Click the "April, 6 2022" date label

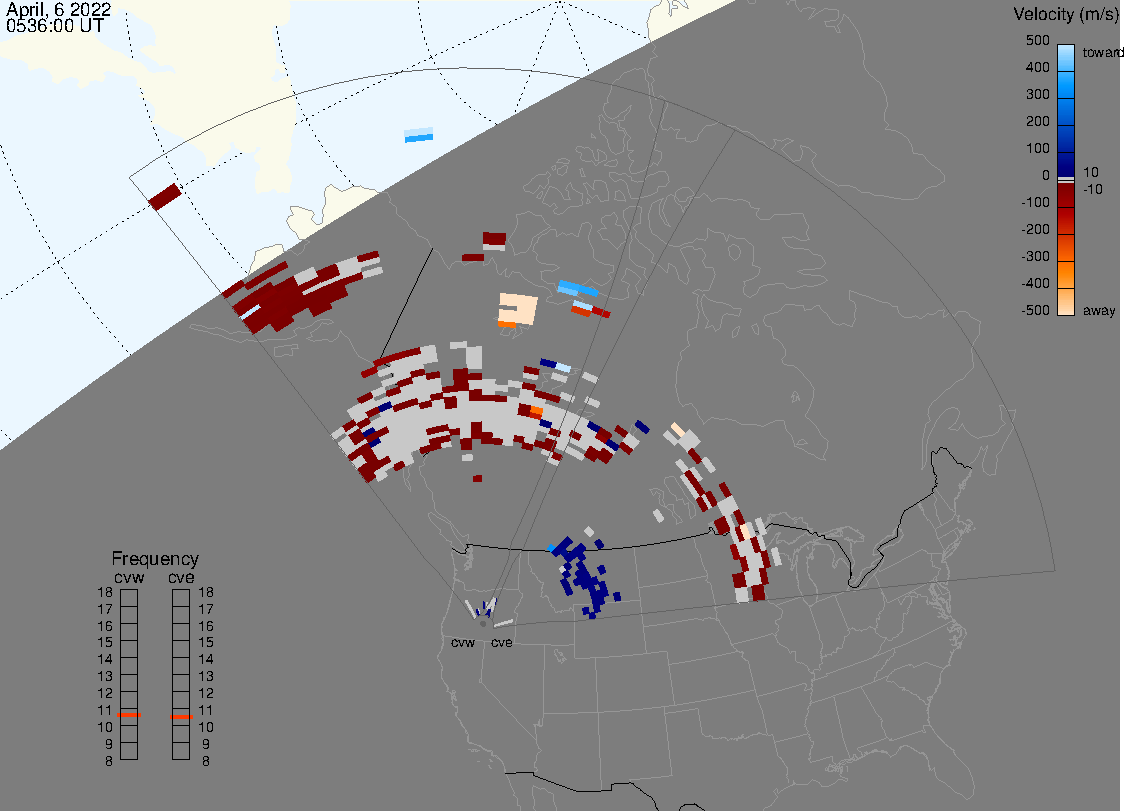click(x=59, y=12)
